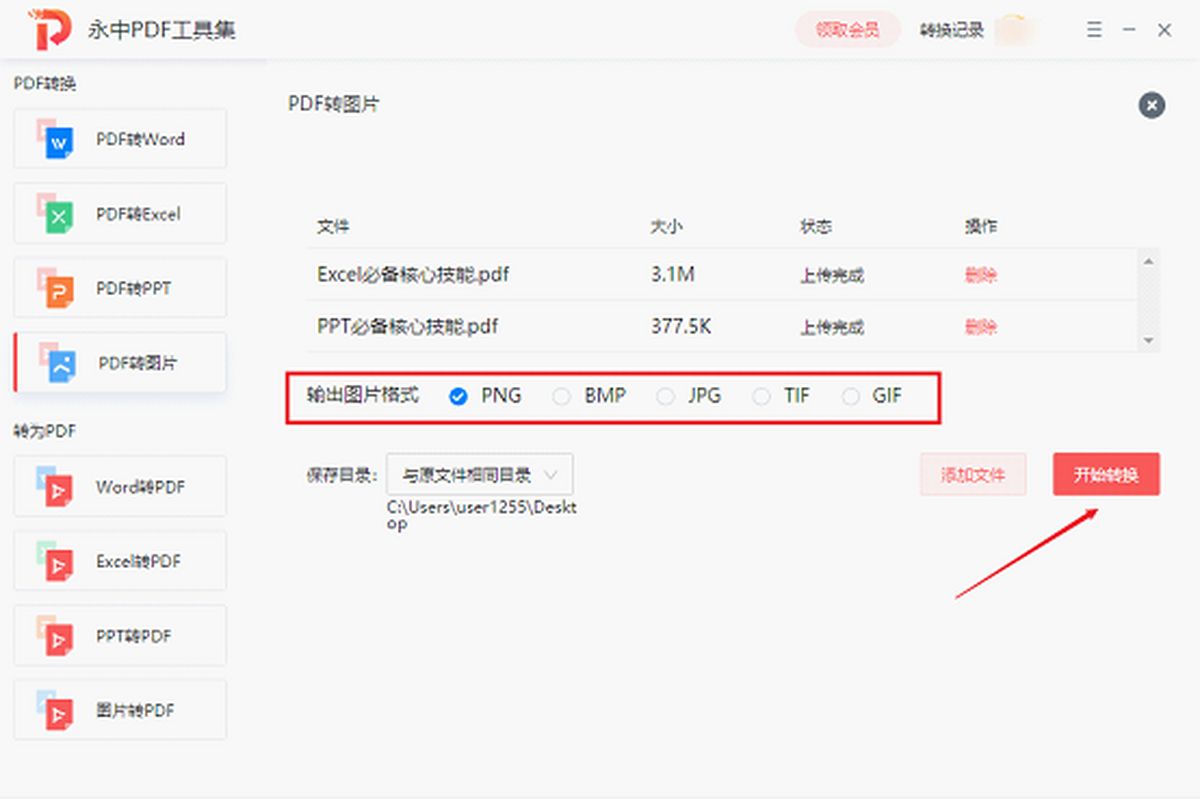Open the PDF转PPT tool icon

pos(57,288)
